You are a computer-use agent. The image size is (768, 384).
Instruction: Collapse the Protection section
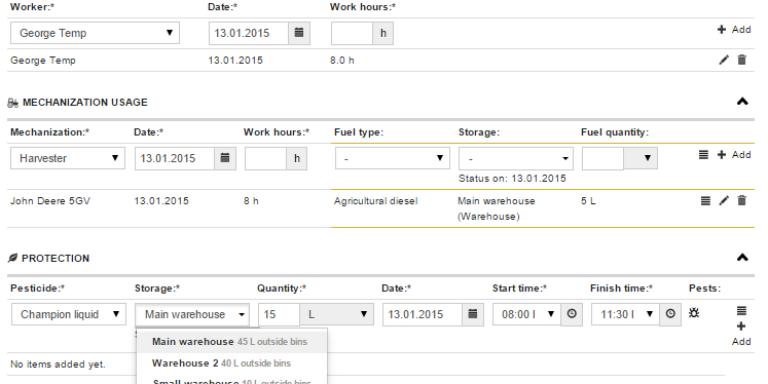click(x=743, y=258)
